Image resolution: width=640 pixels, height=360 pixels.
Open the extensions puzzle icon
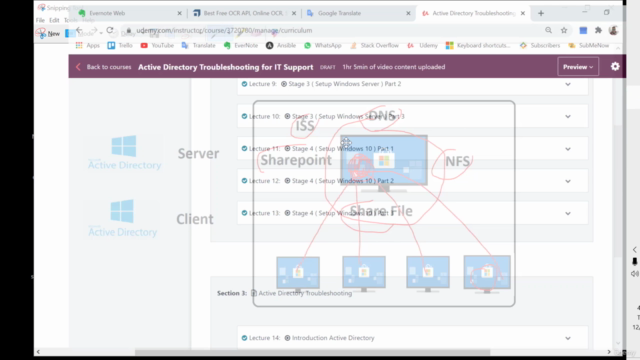[598, 30]
